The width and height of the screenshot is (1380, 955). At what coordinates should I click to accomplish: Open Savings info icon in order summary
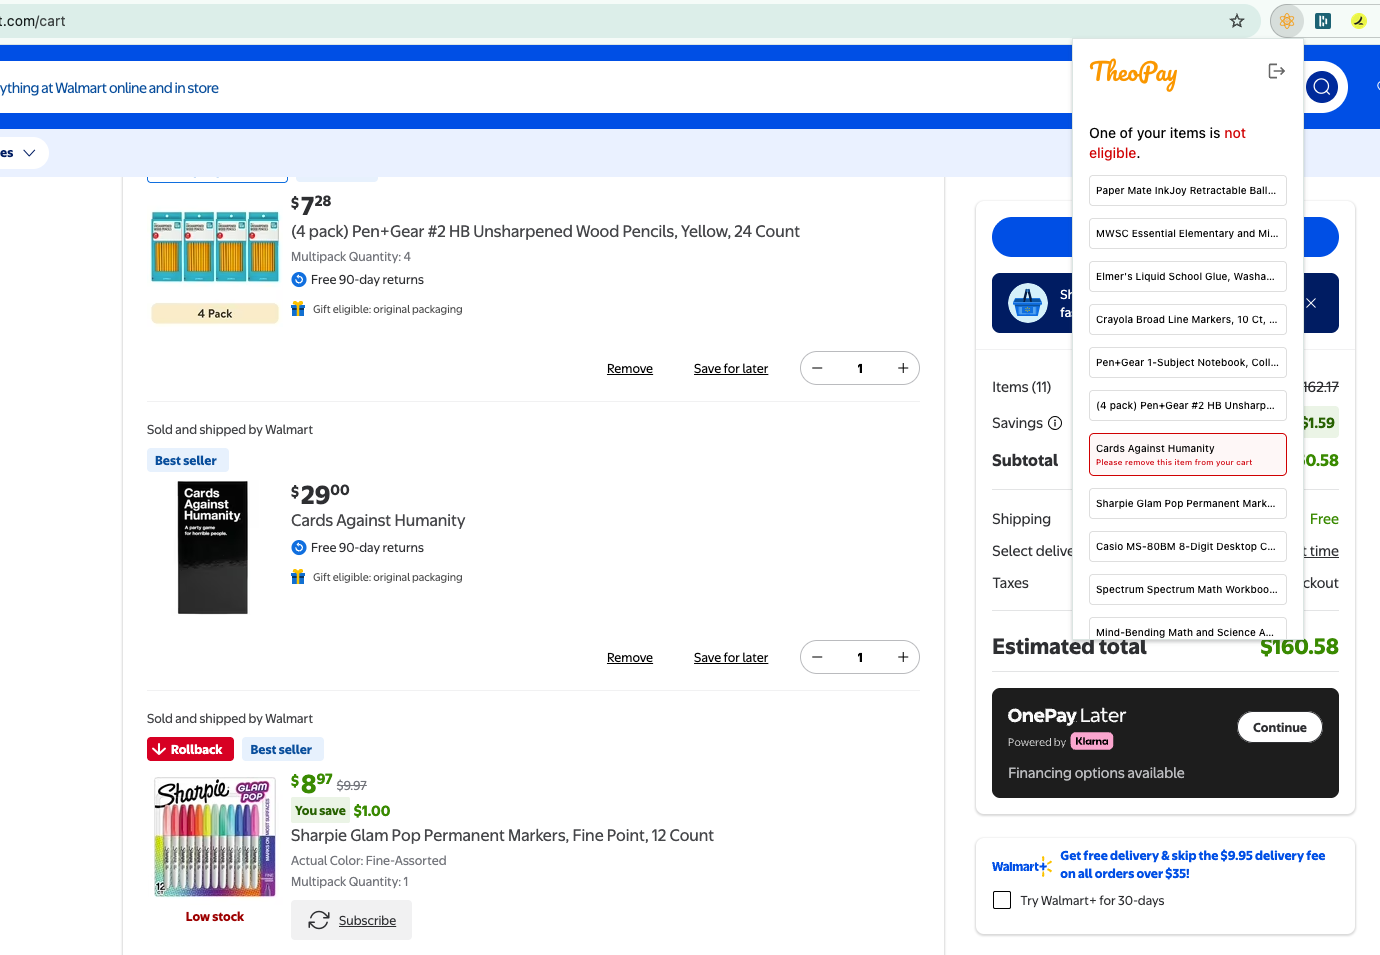tap(1055, 423)
